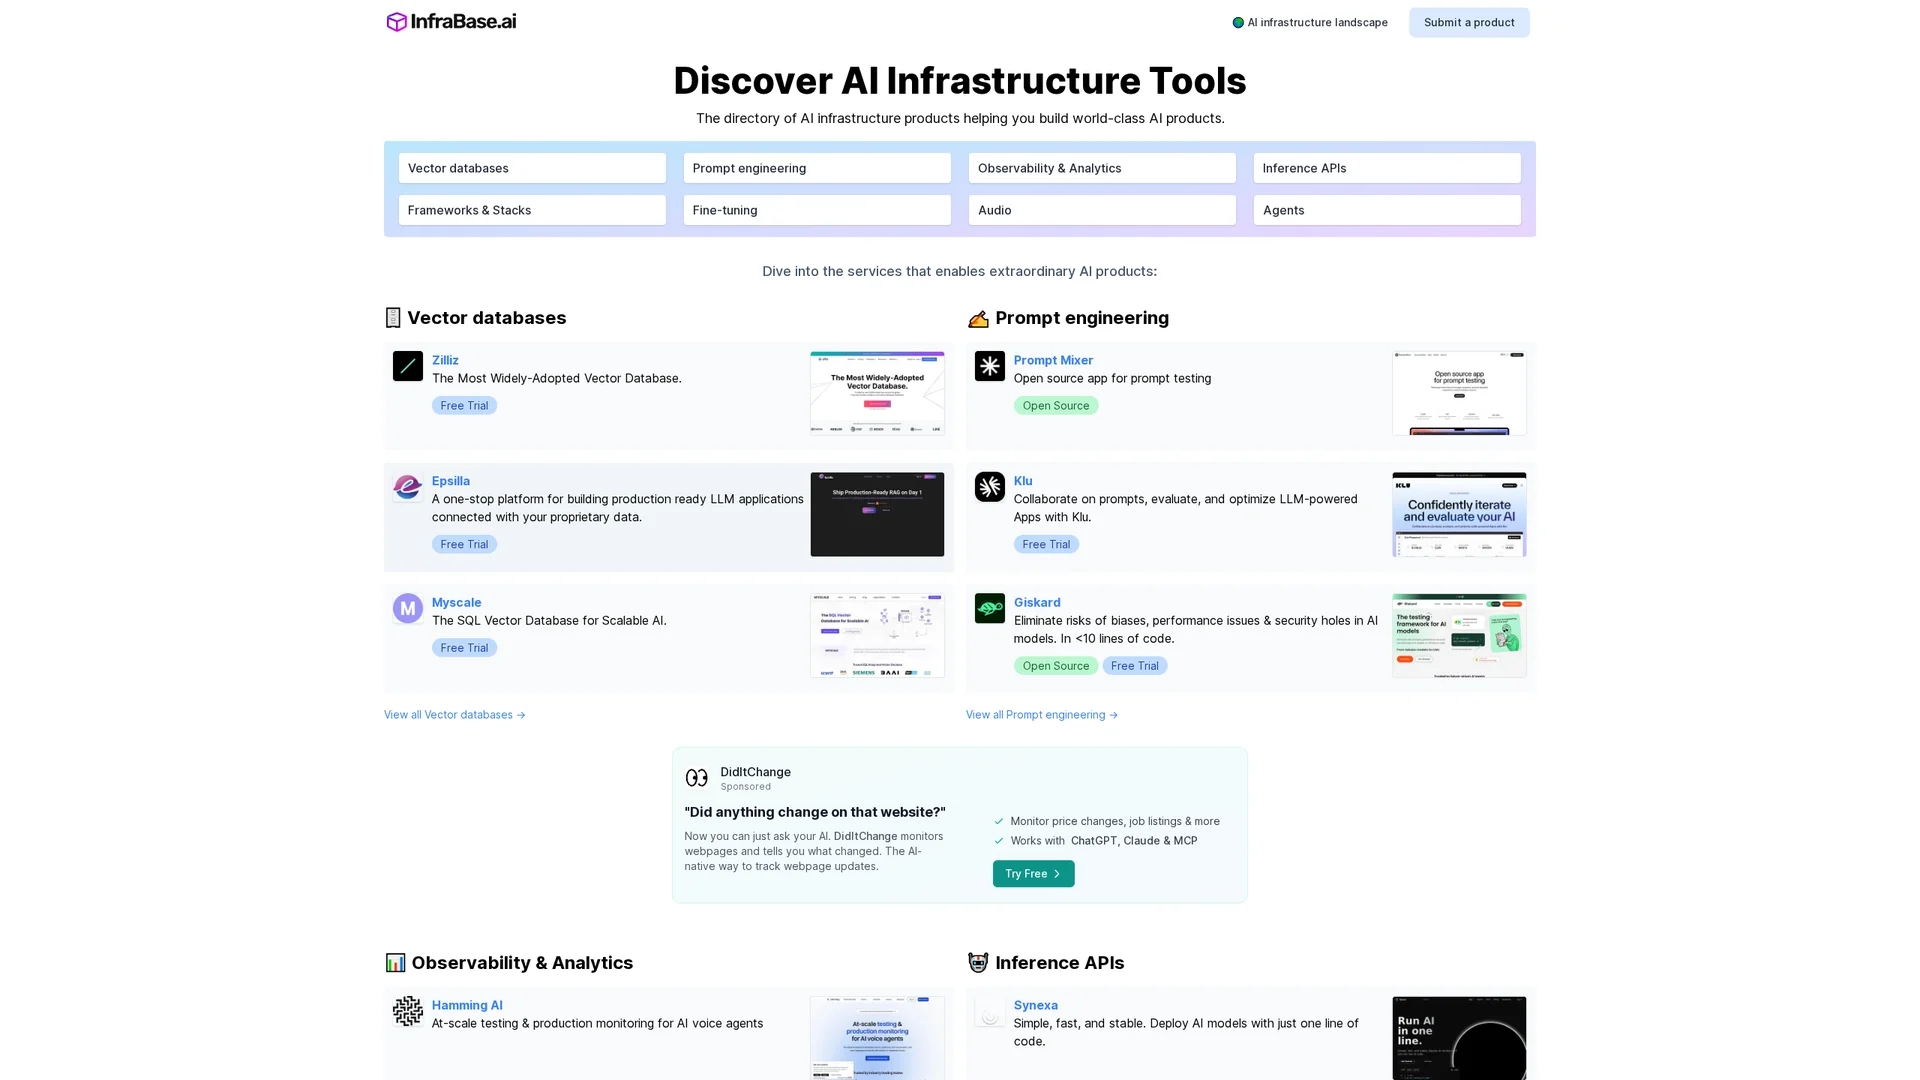1920x1080 pixels.
Task: Click the Hamming AI website preview thumbnail
Action: (877, 1038)
